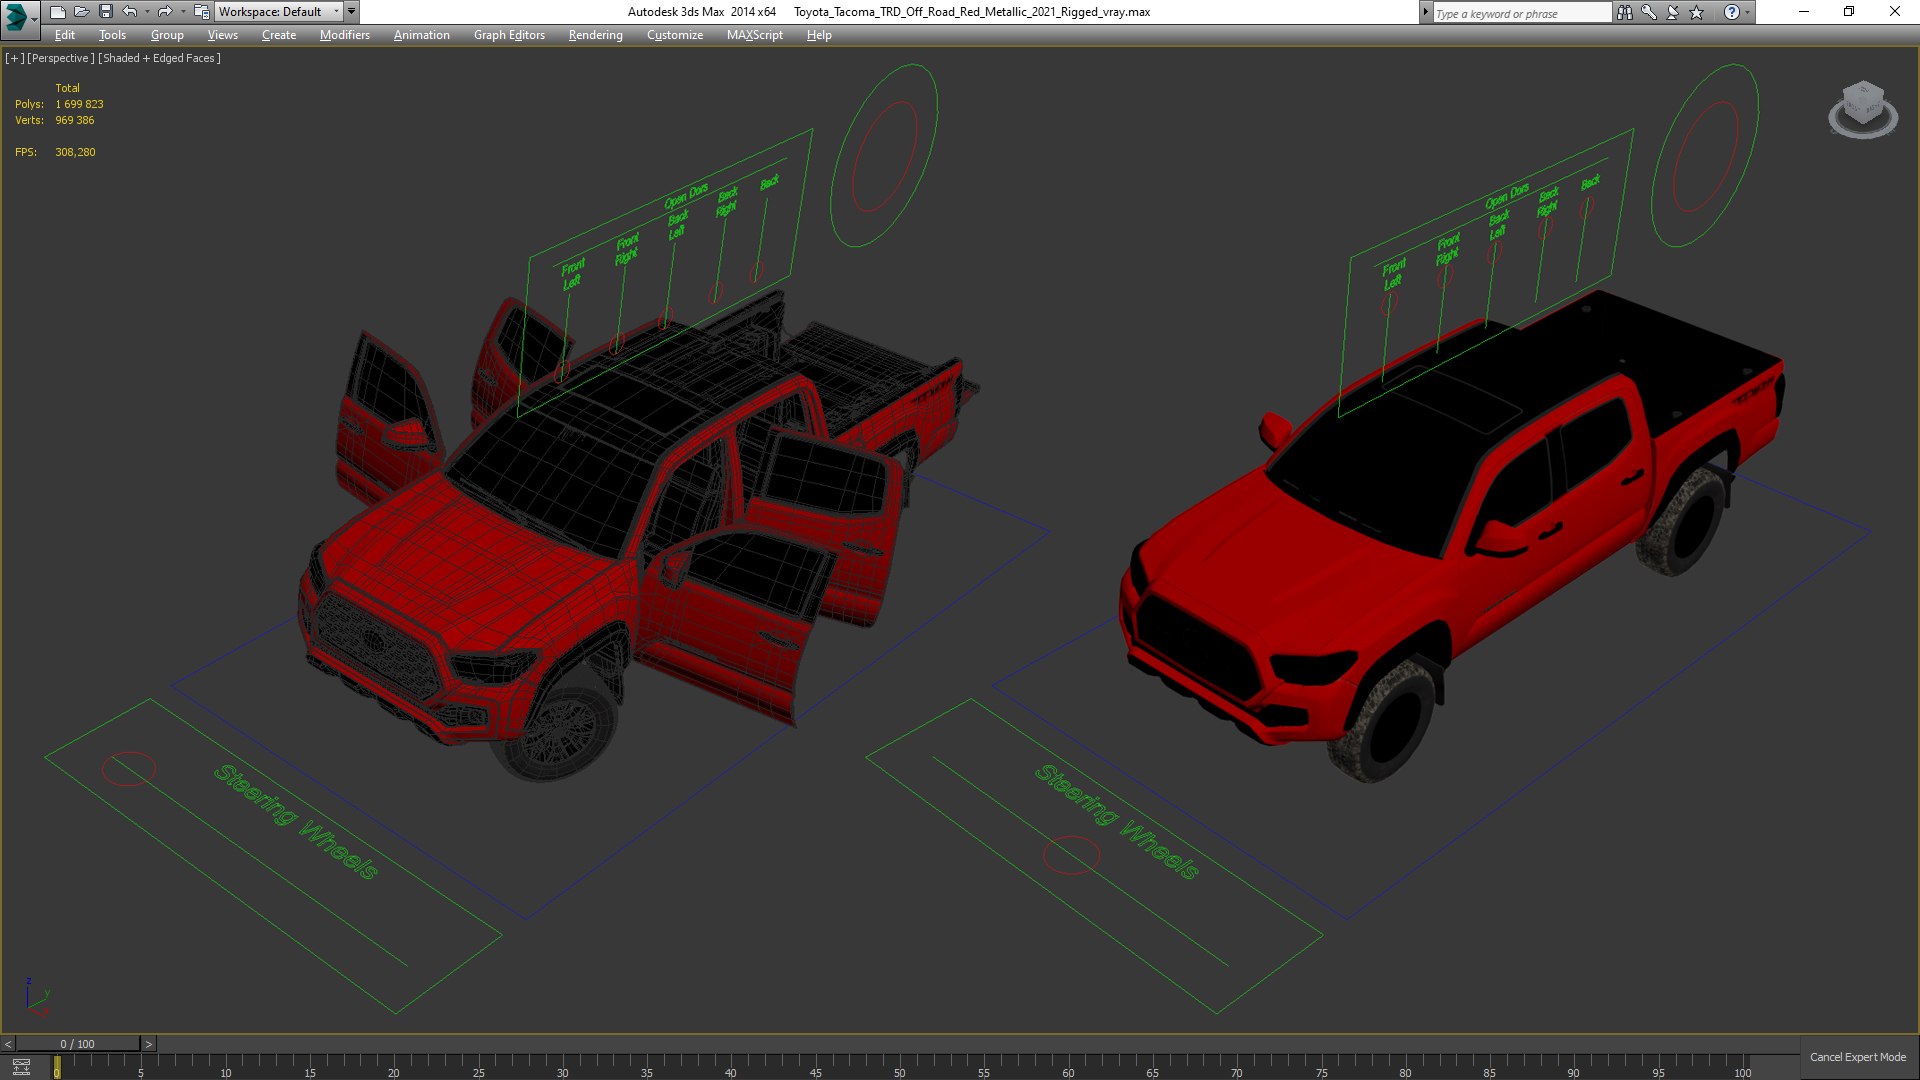
Task: Minimize the 3ds Max window
Action: pyautogui.click(x=1803, y=12)
